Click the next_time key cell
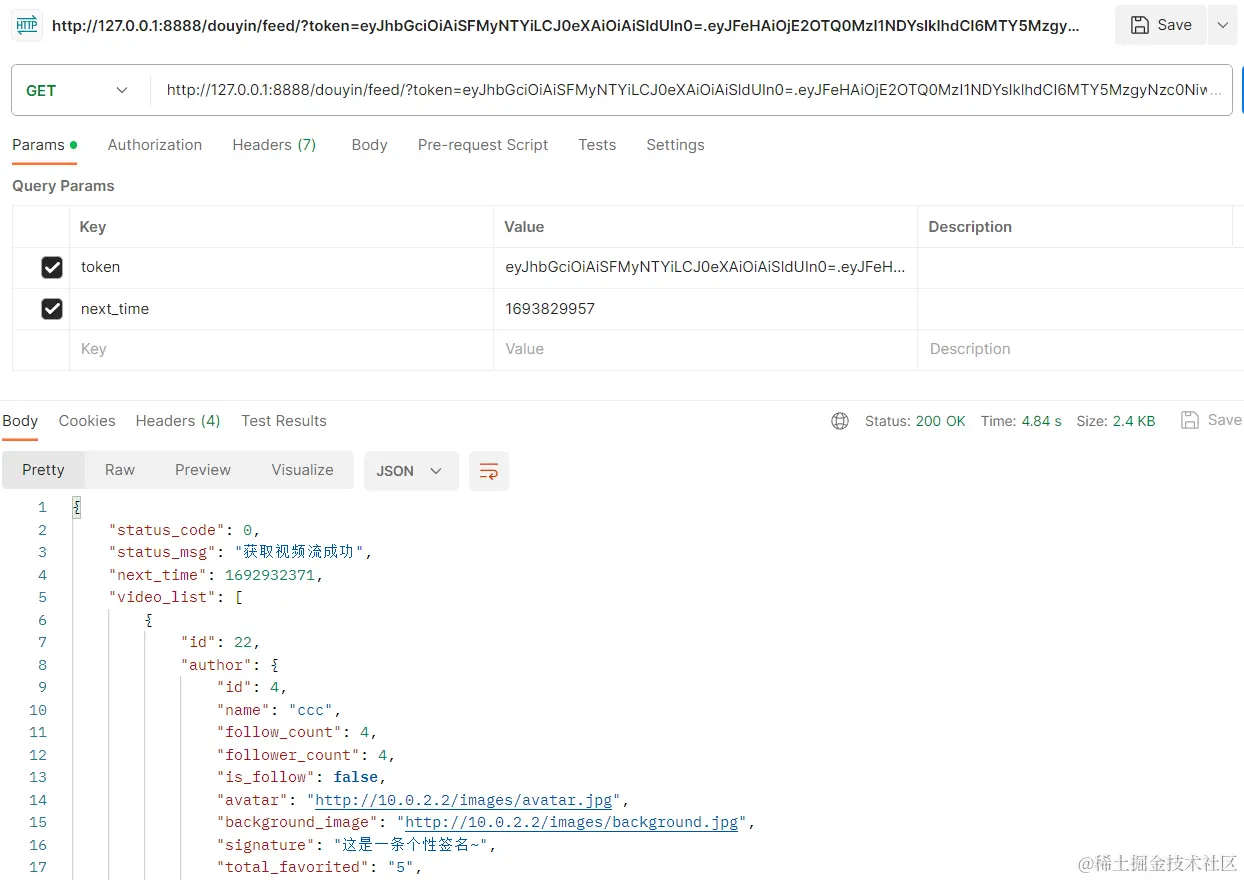This screenshot has height=880, width=1244. [x=281, y=309]
